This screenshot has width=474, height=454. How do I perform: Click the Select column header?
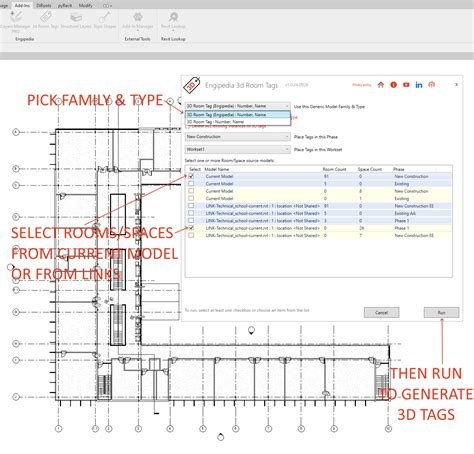point(195,169)
